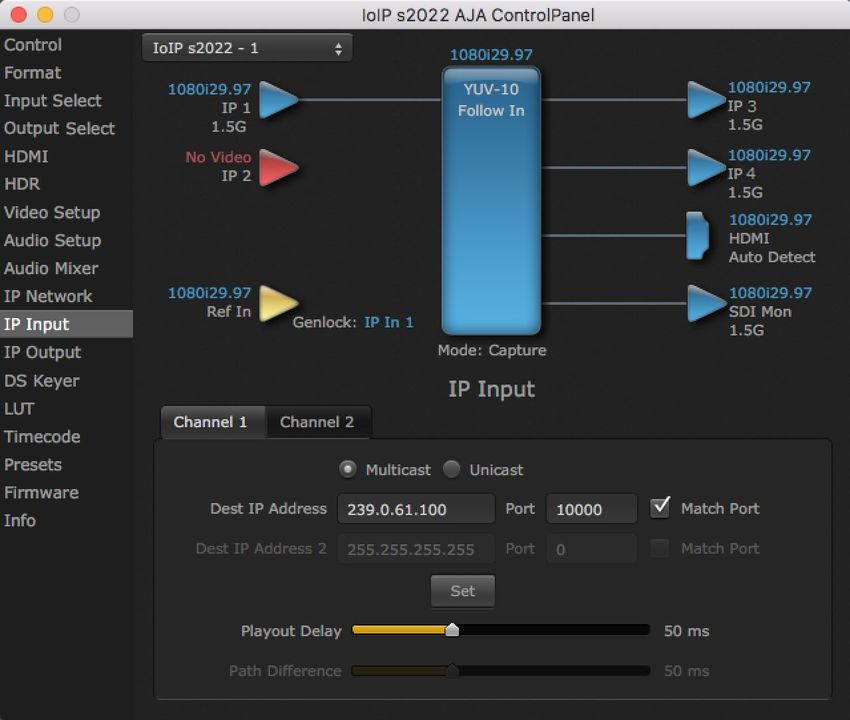The height and width of the screenshot is (720, 850).
Task: Click the red IP 2 No Video triangle
Action: click(279, 168)
